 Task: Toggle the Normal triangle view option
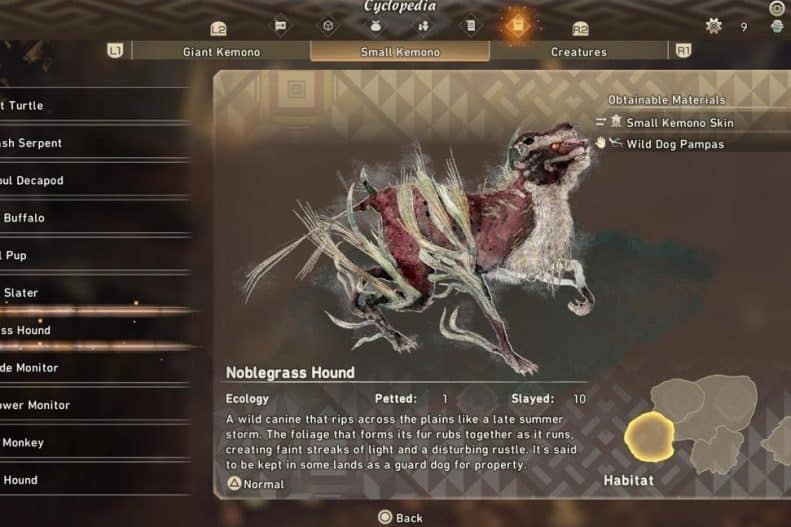256,484
